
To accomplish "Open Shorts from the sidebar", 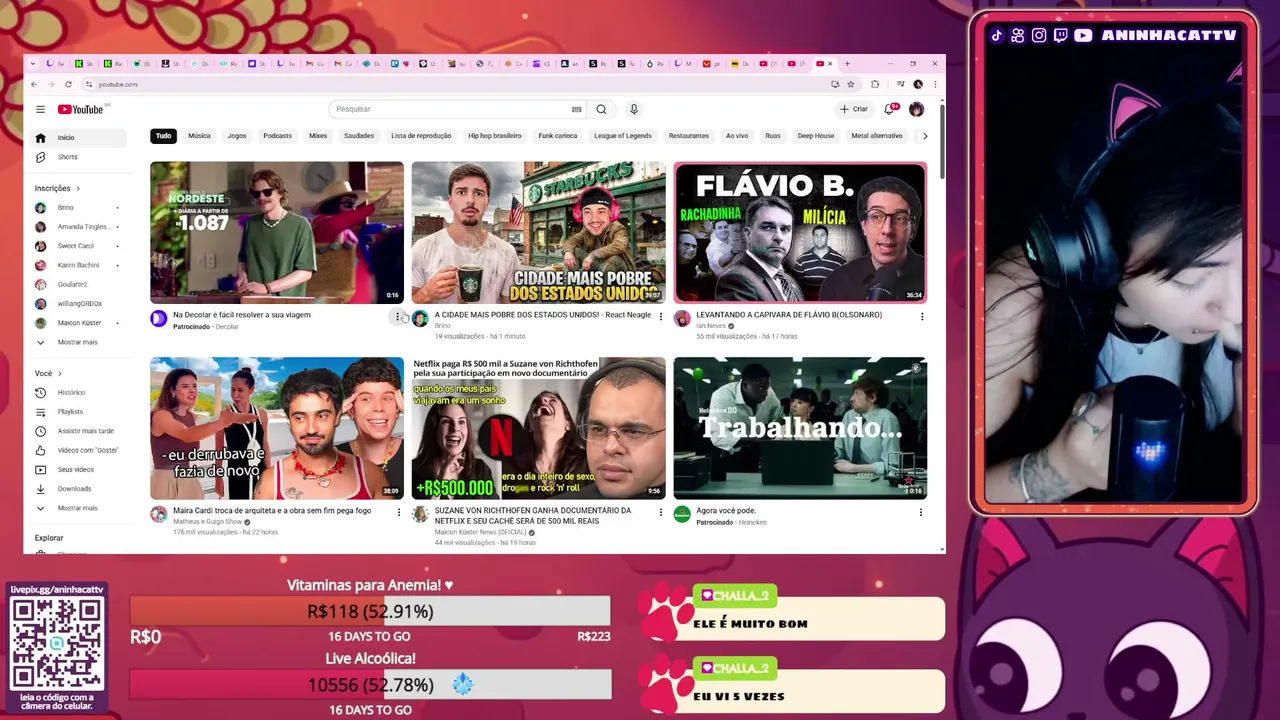I will click(80, 157).
